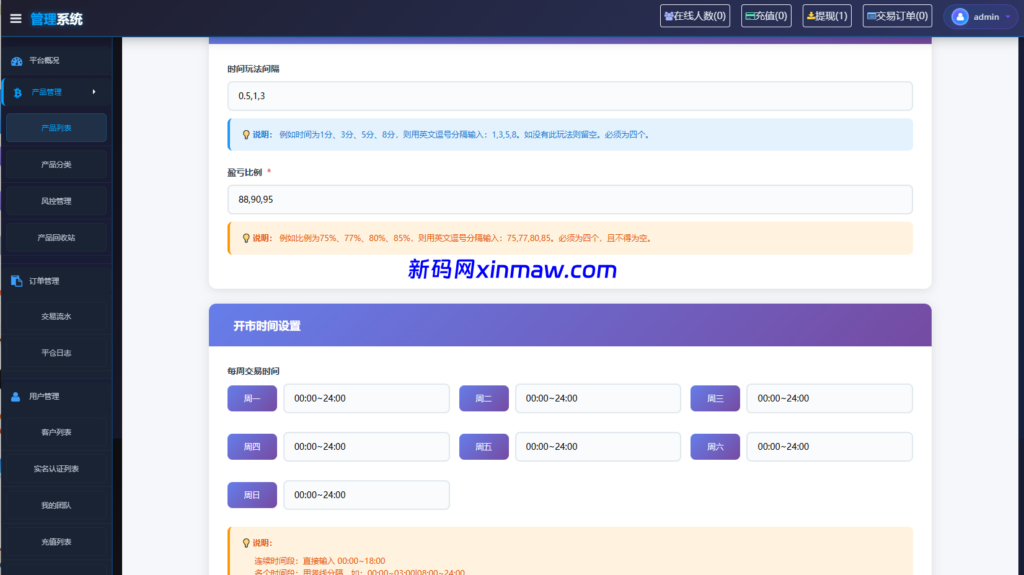
Task: Click the 用户管理 sidebar text
Action: (x=44, y=397)
